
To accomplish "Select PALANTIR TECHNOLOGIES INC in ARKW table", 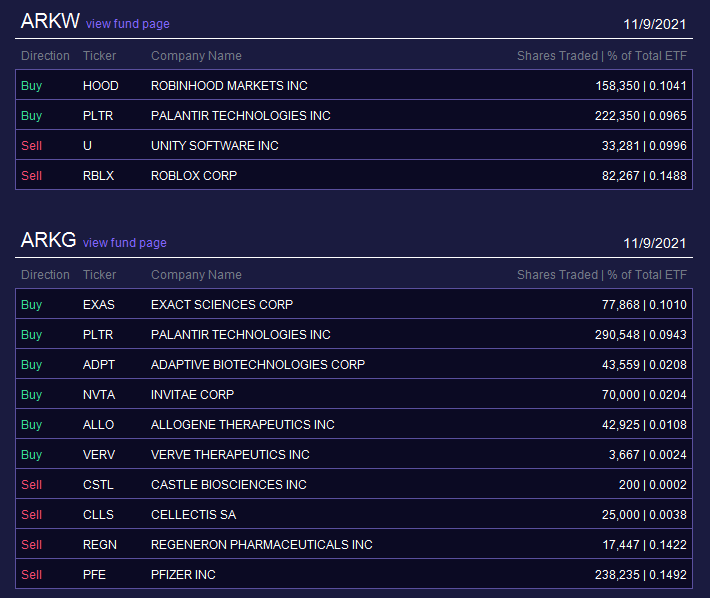I will [x=240, y=115].
